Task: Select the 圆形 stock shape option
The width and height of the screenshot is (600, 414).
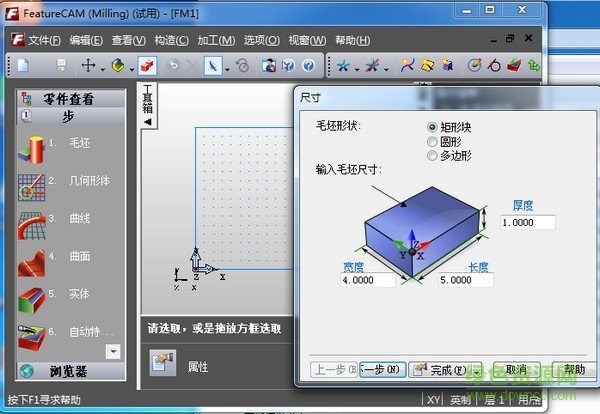Action: click(x=432, y=142)
